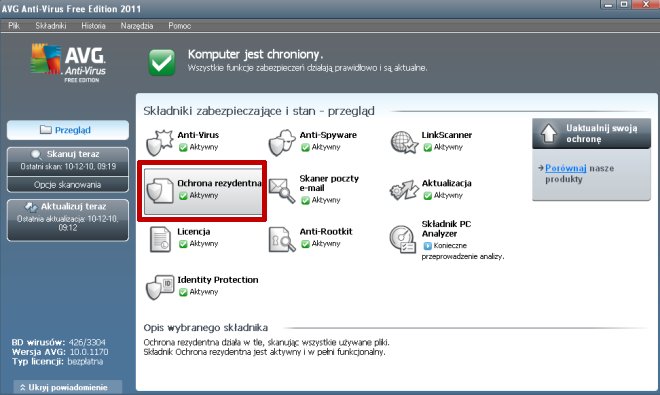Image resolution: width=660 pixels, height=395 pixels.
Task: Click the BD wirusów 426/3304 value
Action: tap(87, 342)
